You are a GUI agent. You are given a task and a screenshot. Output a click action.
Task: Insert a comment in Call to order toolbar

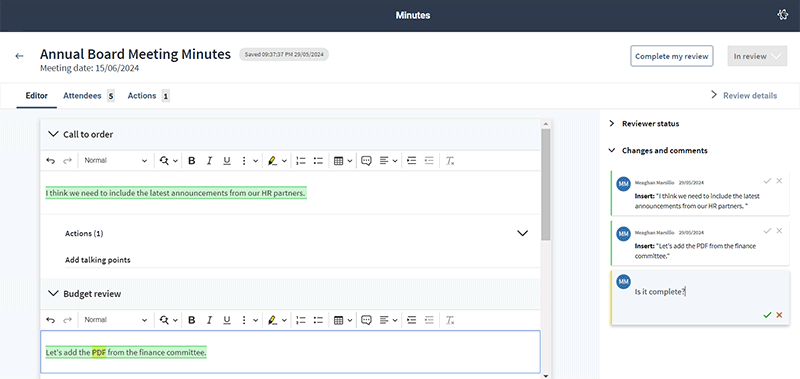(366, 161)
